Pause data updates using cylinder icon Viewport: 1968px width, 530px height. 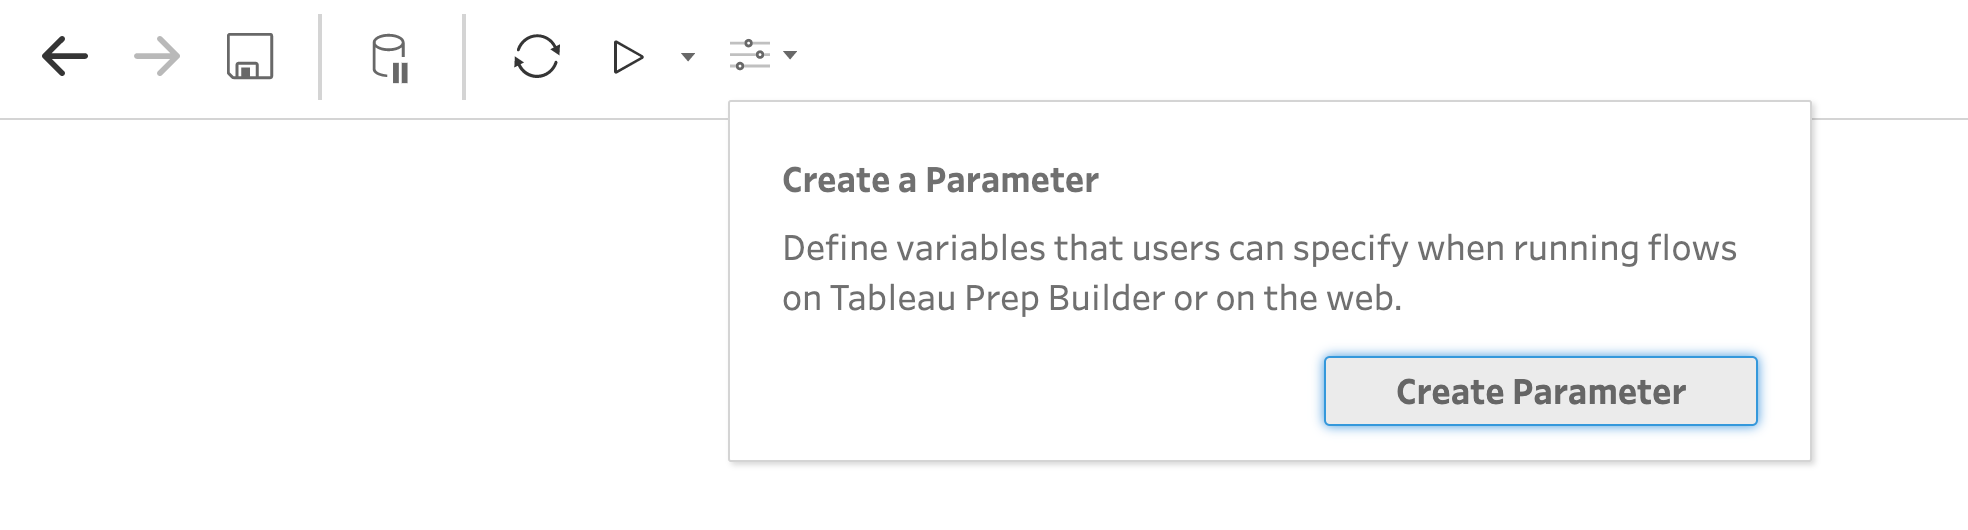[x=390, y=58]
